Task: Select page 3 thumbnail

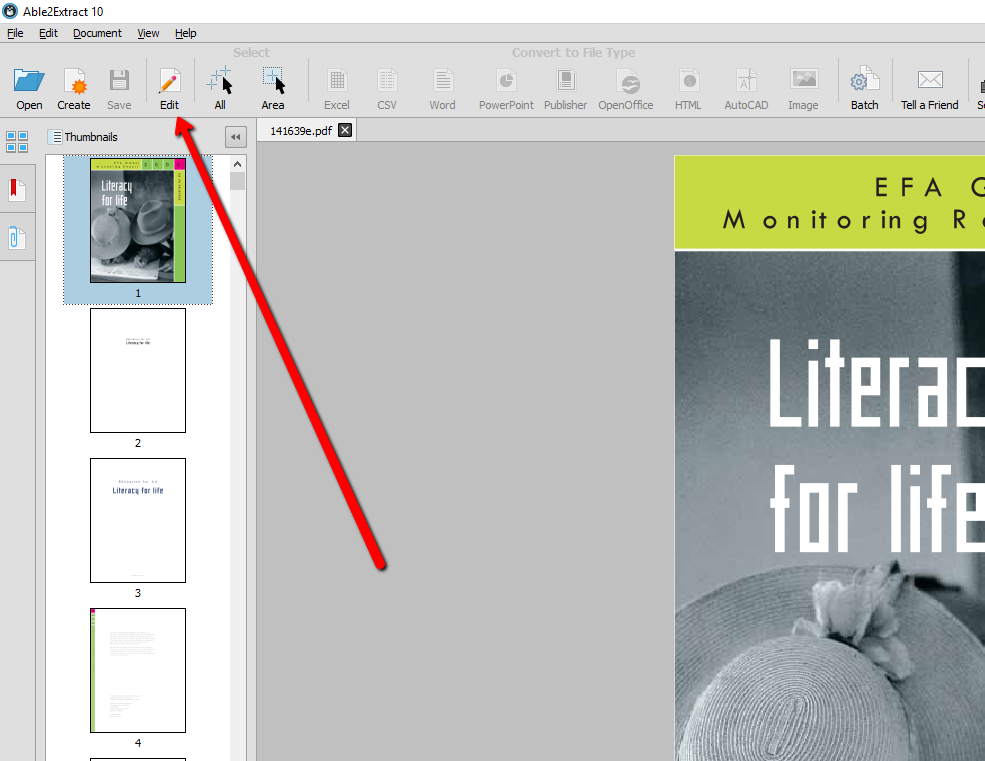Action: coord(138,520)
